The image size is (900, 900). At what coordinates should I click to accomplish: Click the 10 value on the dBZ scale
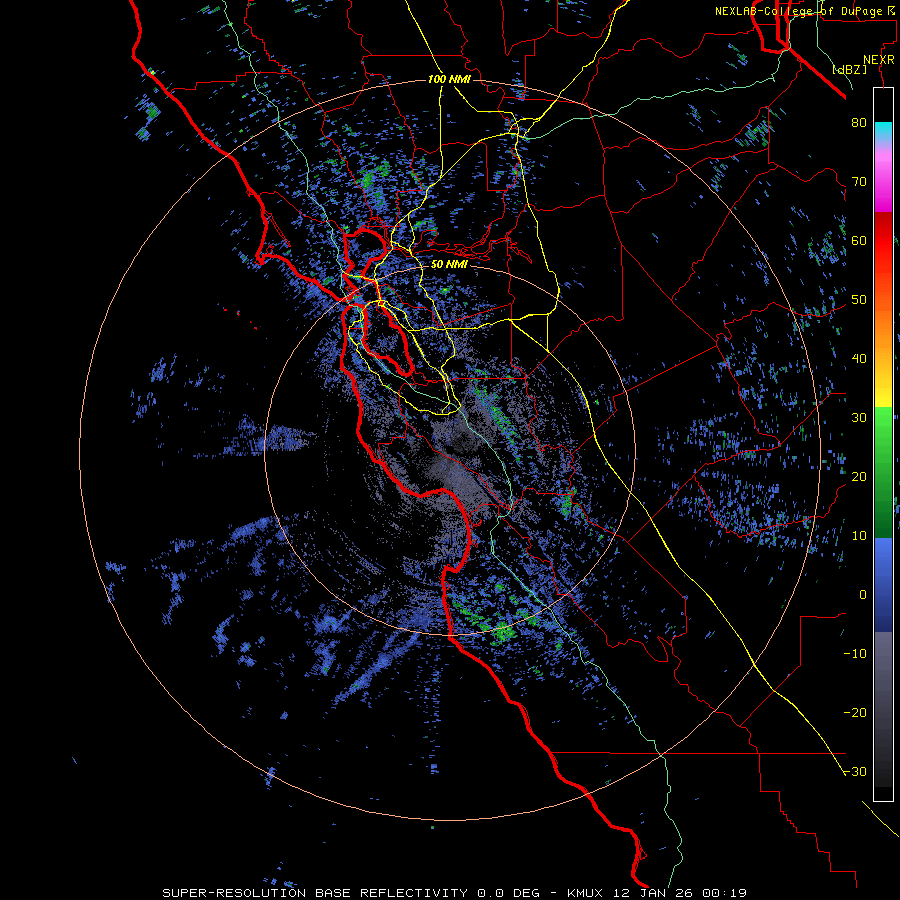click(859, 536)
